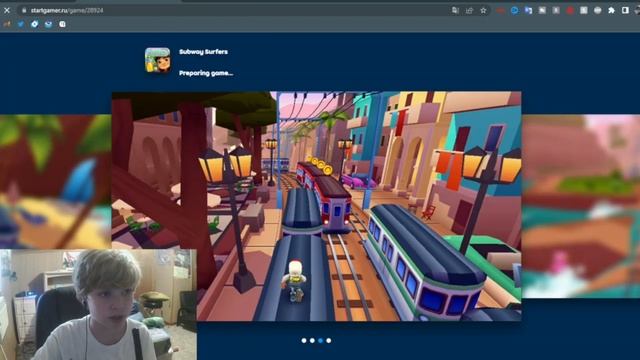Toggle the browser side panel icon
Image resolution: width=640 pixels, height=360 pixels.
point(625,10)
